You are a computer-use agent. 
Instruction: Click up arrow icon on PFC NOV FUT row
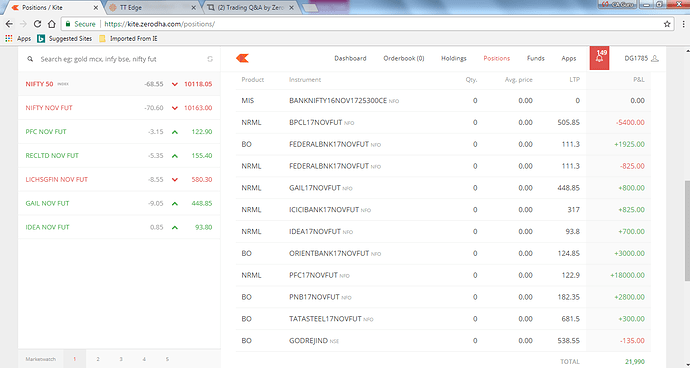click(x=175, y=132)
